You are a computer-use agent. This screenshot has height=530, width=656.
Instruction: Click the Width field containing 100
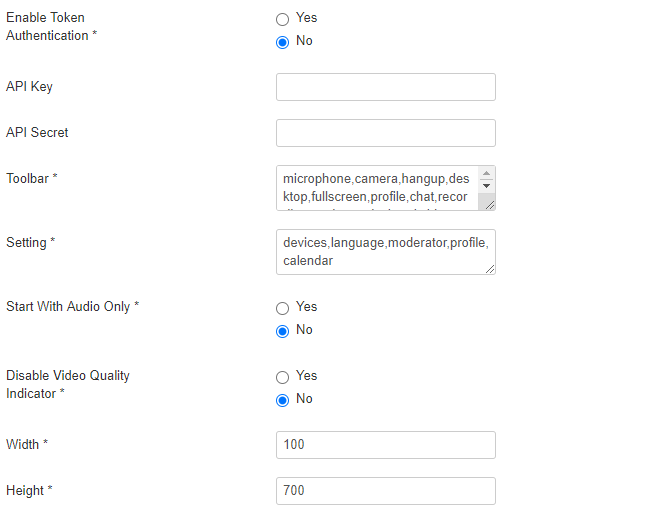[x=385, y=445]
